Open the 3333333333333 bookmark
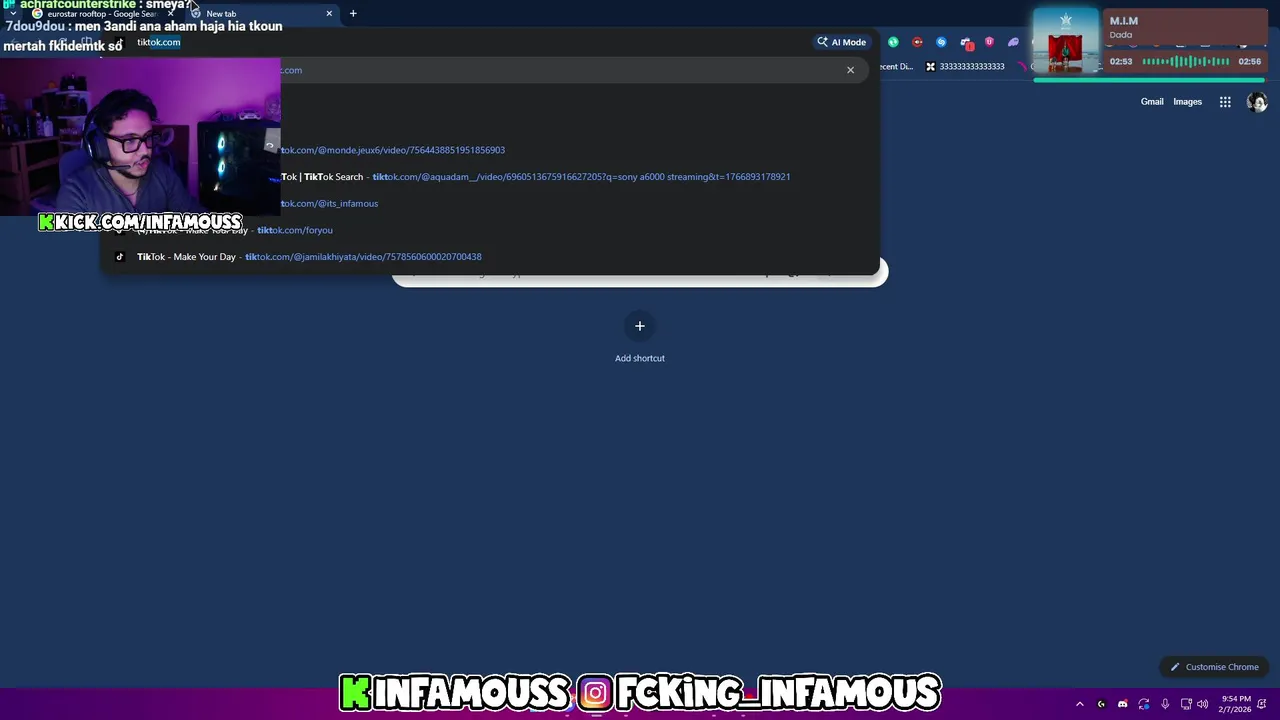This screenshot has height=720, width=1280. point(965,67)
